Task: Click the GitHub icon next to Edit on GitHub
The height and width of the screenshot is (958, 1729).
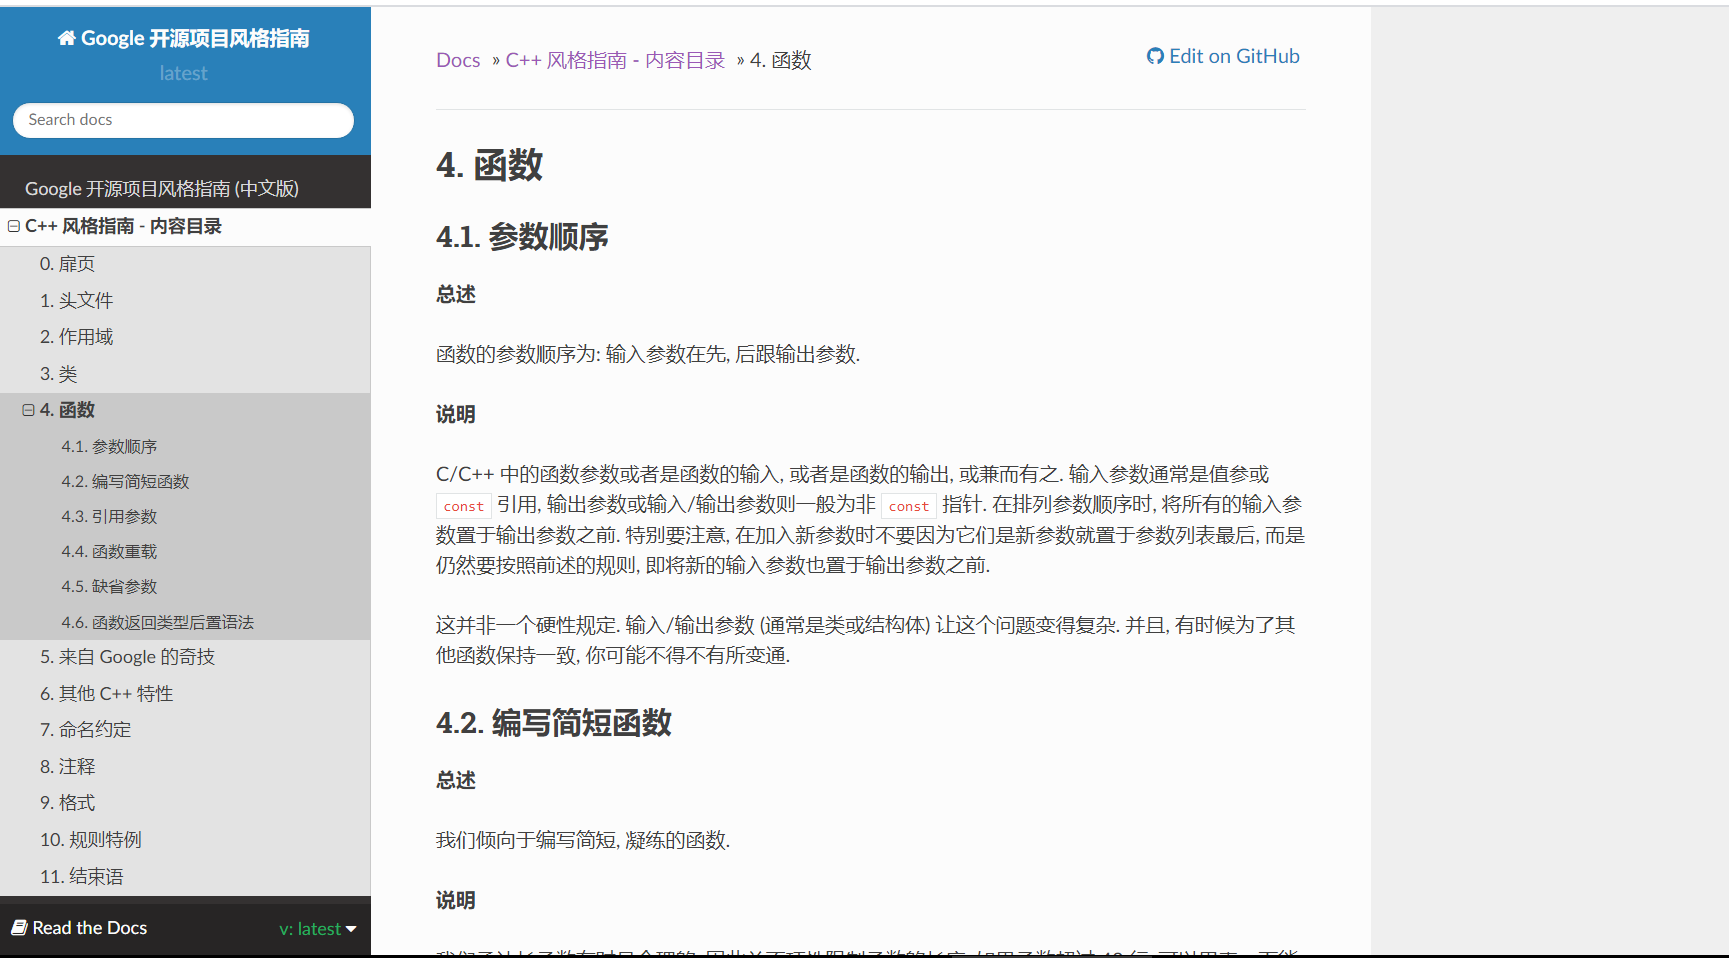Action: [x=1155, y=56]
